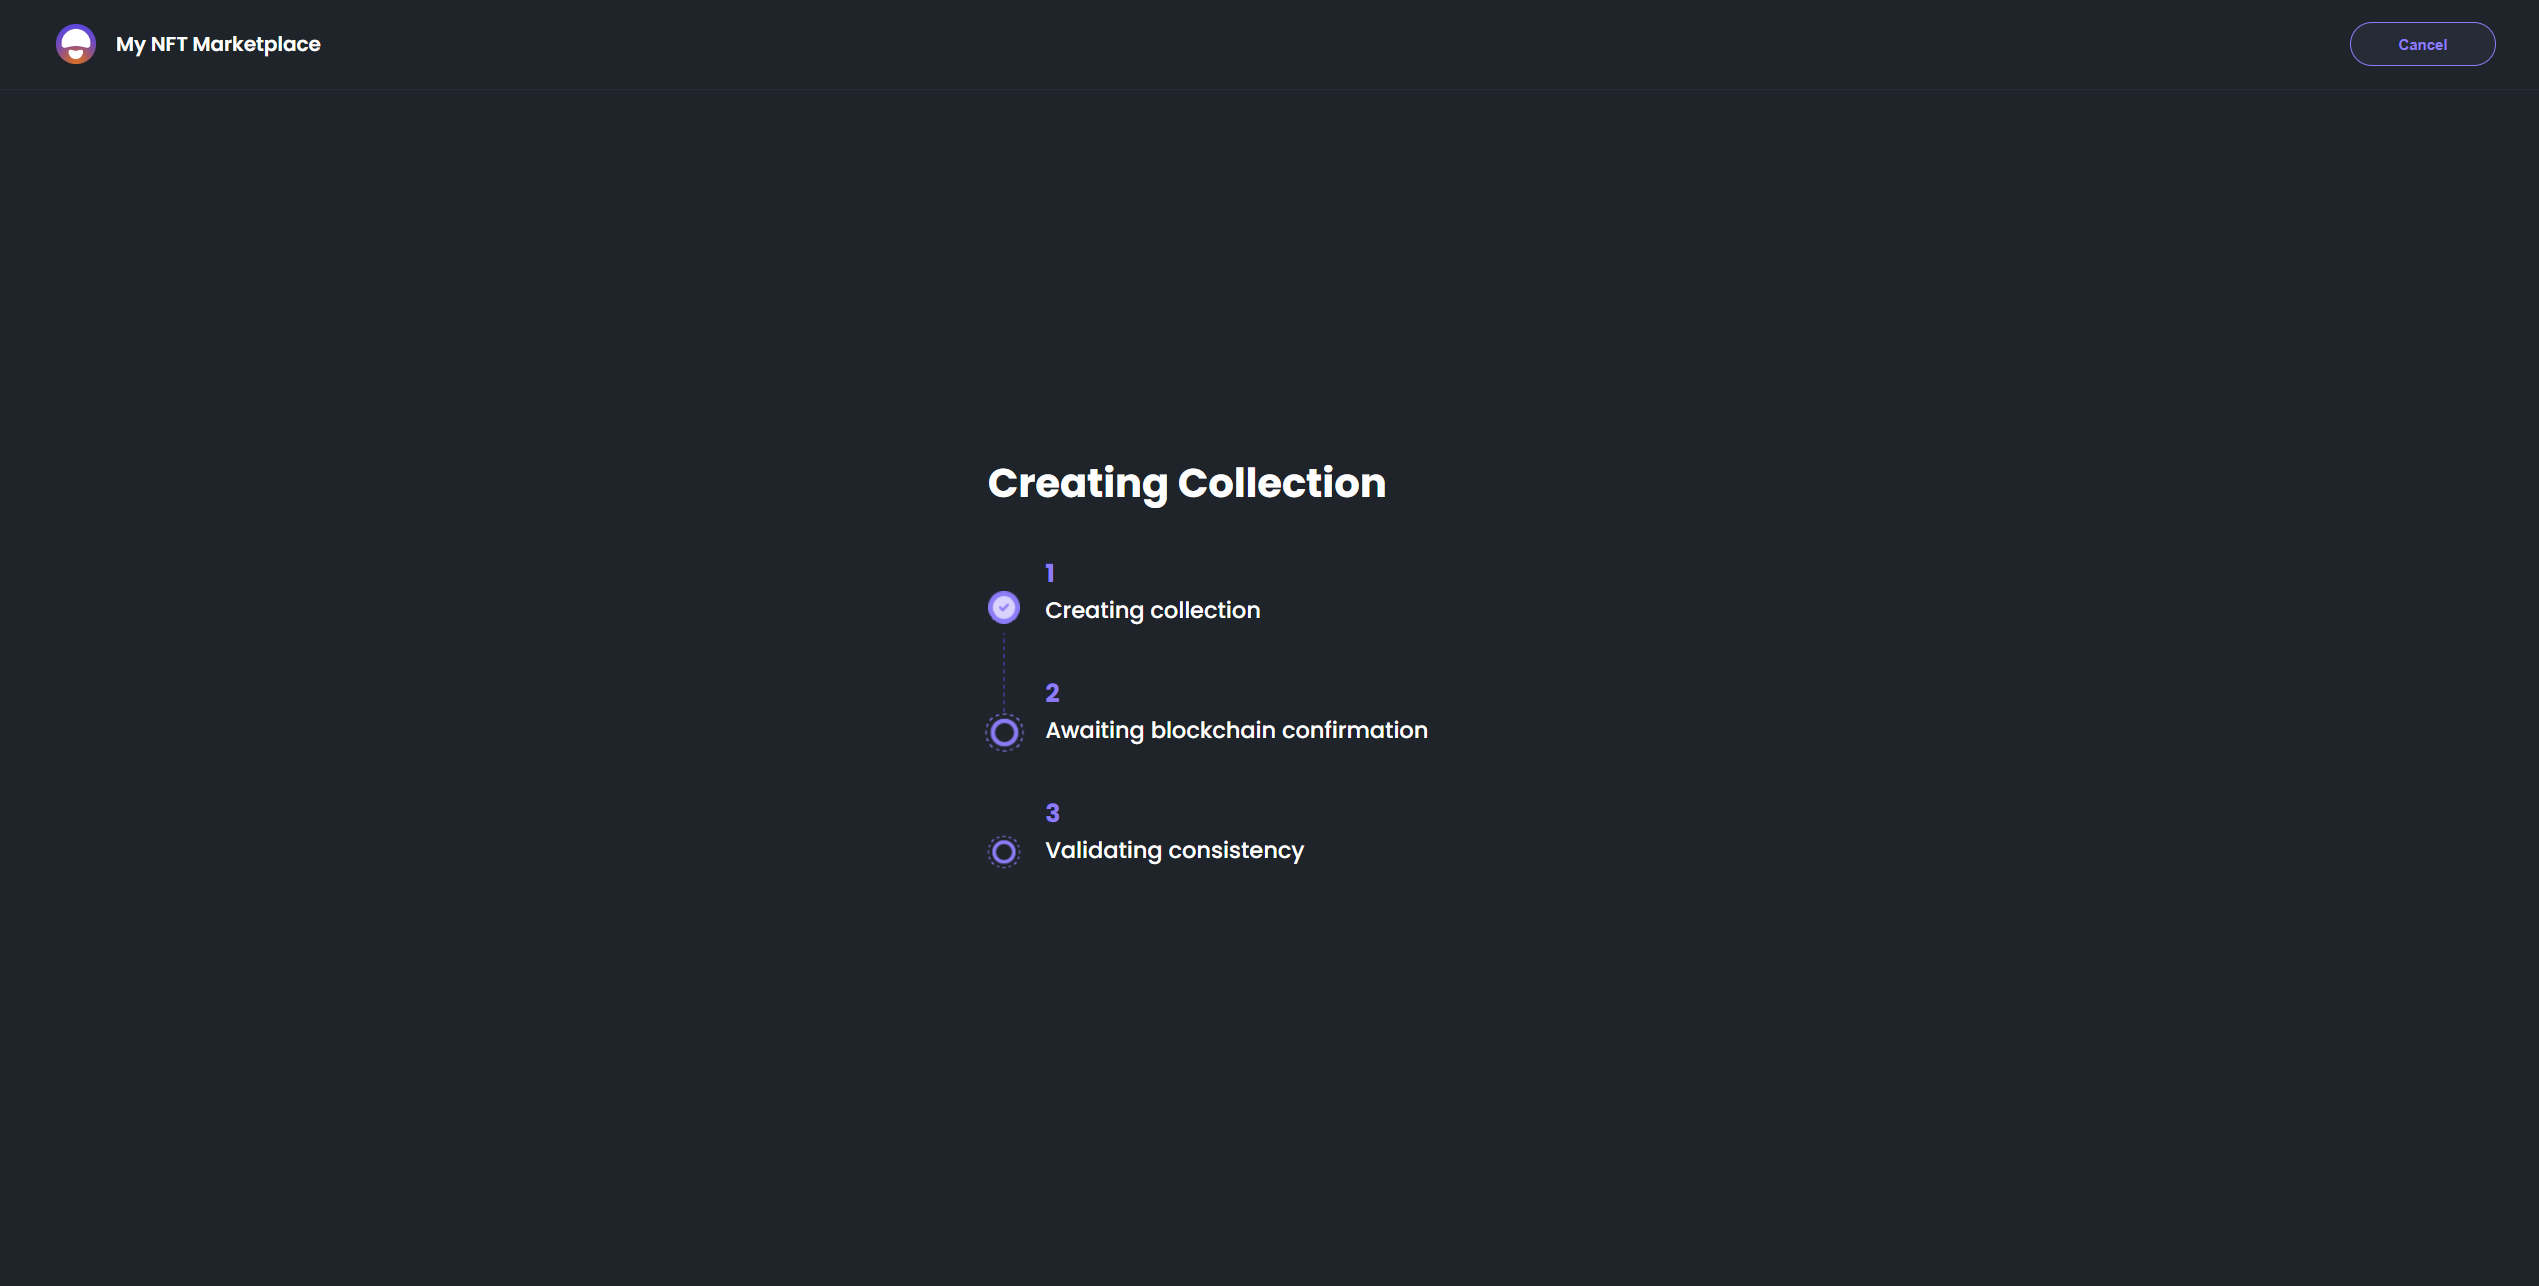Select the 'Awaiting blockchain confirmation' step text
This screenshot has height=1286, width=2539.
tap(1236, 730)
